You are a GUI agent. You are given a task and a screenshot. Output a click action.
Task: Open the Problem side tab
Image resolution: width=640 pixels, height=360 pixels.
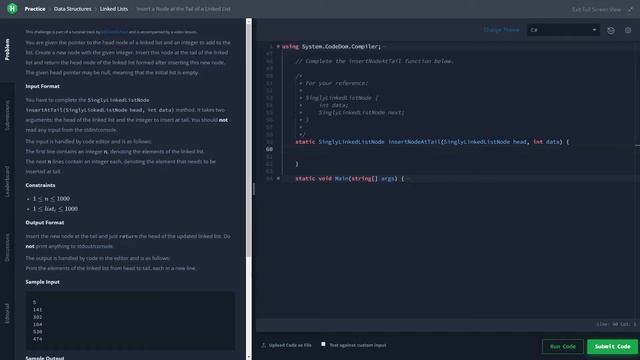7,49
